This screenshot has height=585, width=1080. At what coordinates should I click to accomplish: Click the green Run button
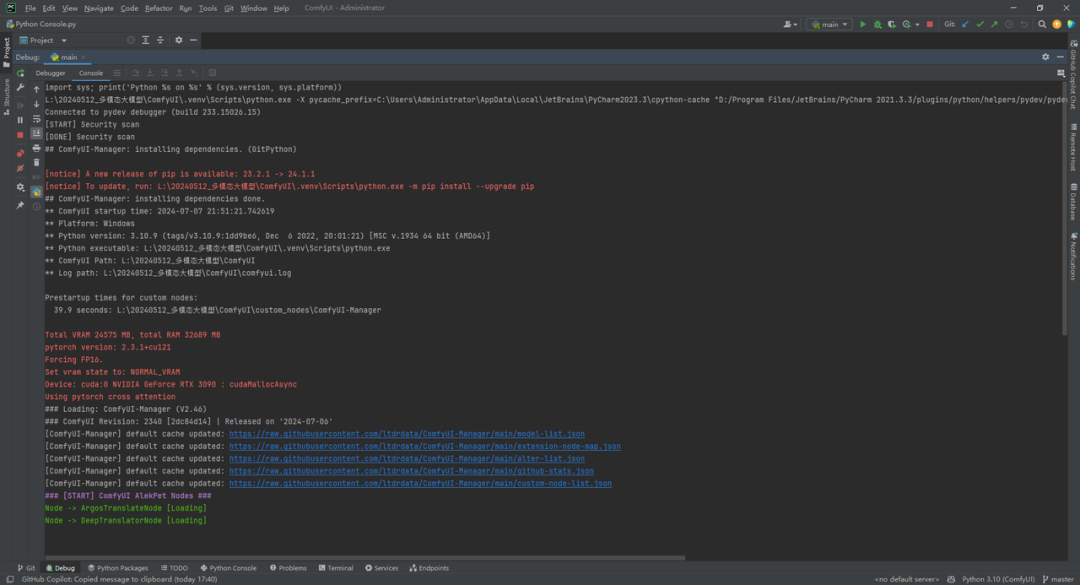pyautogui.click(x=862, y=25)
